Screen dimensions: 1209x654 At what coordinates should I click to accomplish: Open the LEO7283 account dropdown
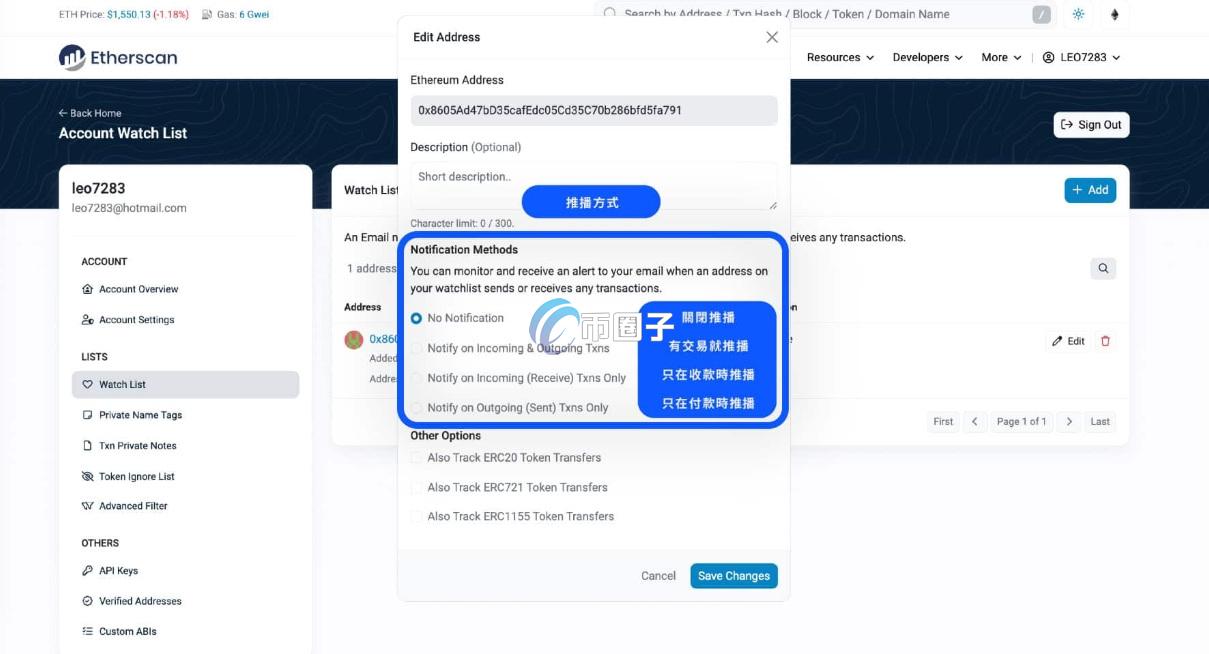(1082, 57)
